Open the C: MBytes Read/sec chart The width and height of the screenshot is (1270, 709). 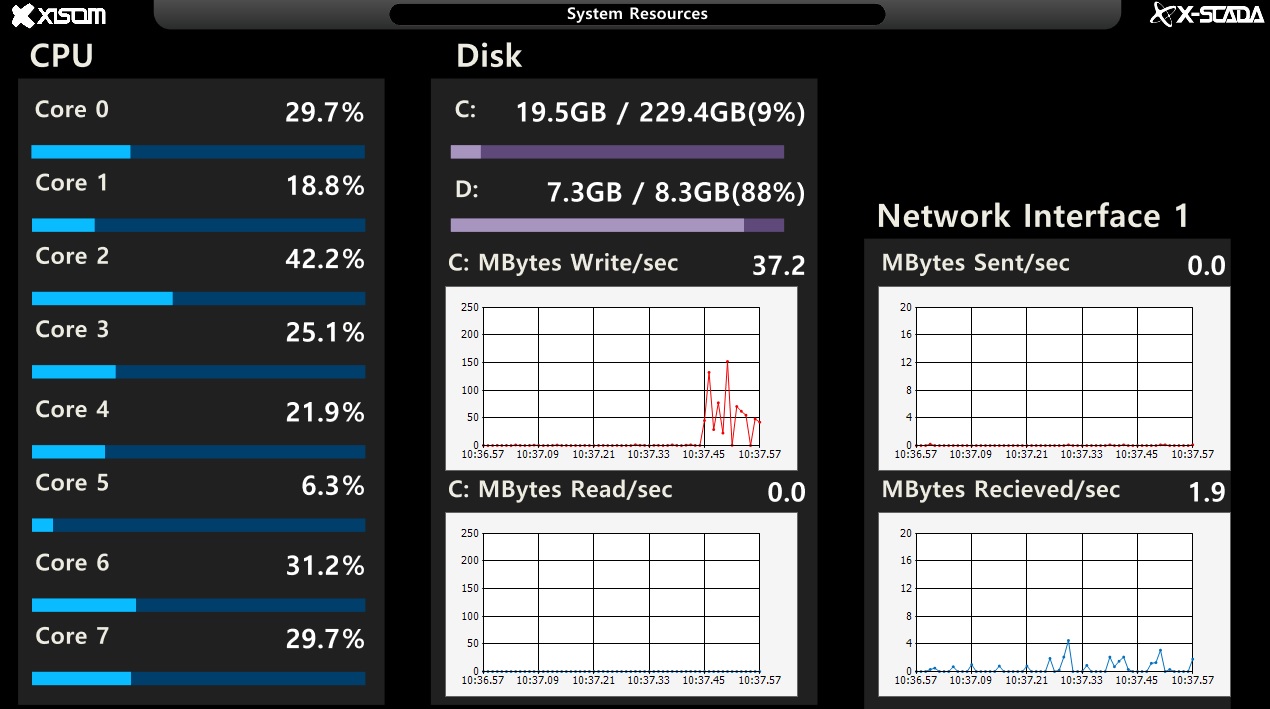point(621,604)
